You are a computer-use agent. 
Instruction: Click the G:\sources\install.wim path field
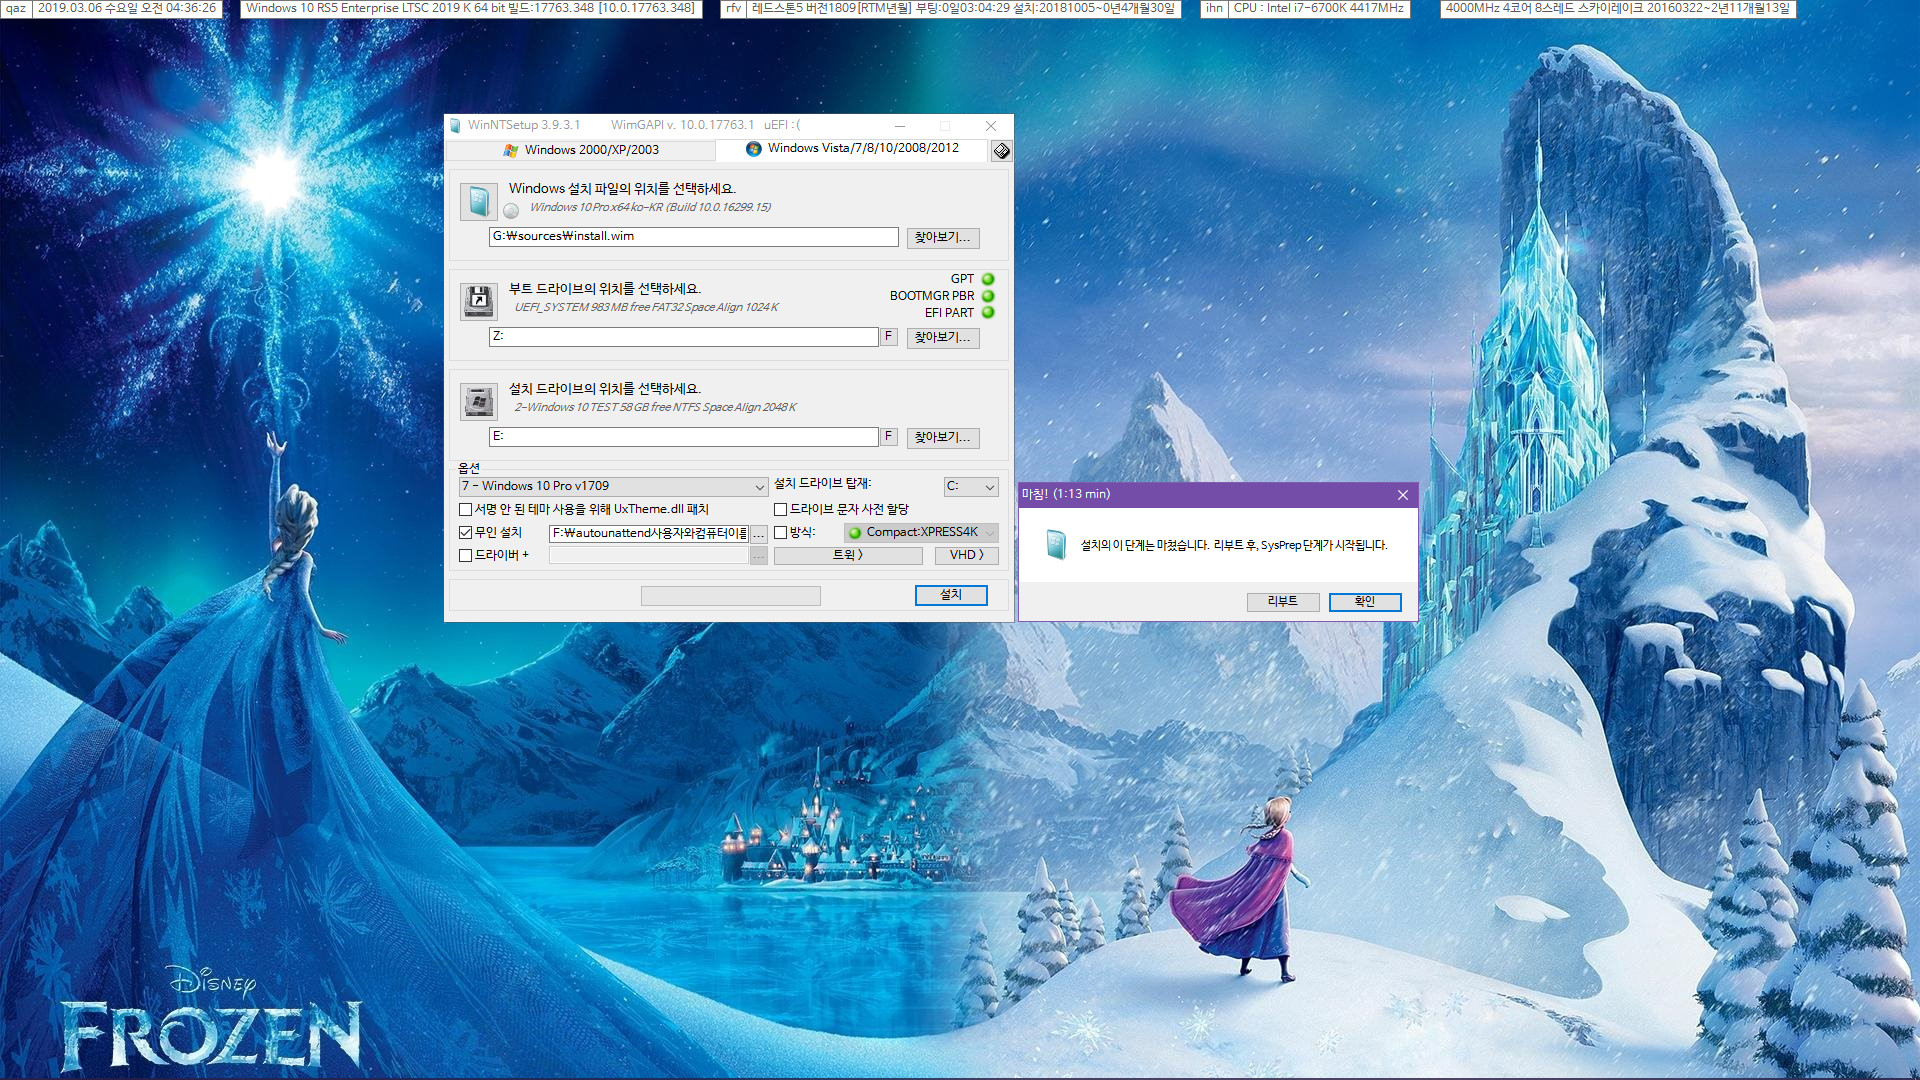coord(693,237)
